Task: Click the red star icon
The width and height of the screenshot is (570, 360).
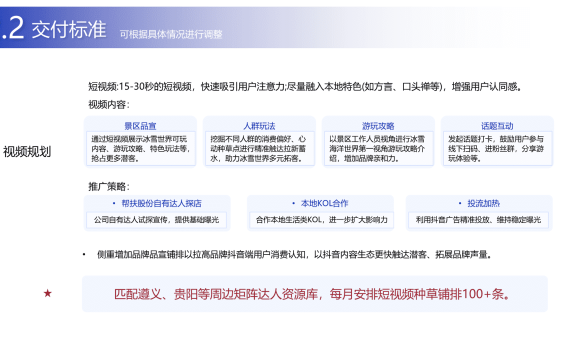Action: pyautogui.click(x=48, y=293)
